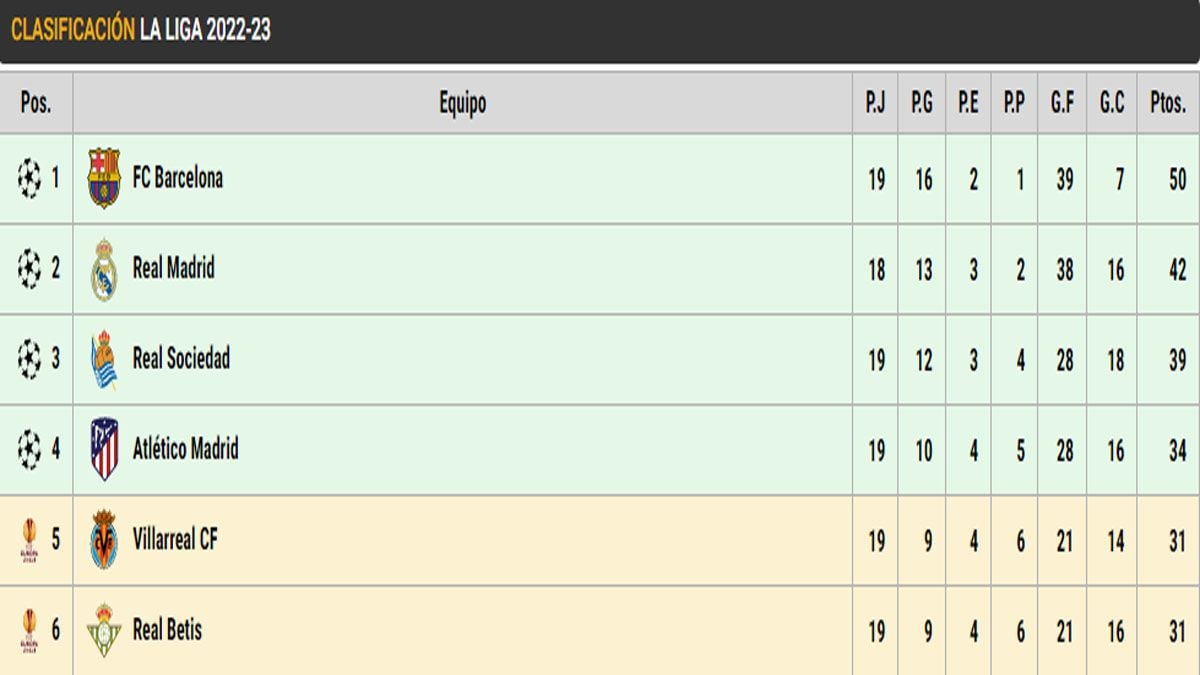Click the Clasificación La Liga 2022-23 title
The height and width of the screenshot is (675, 1200).
[x=141, y=29]
